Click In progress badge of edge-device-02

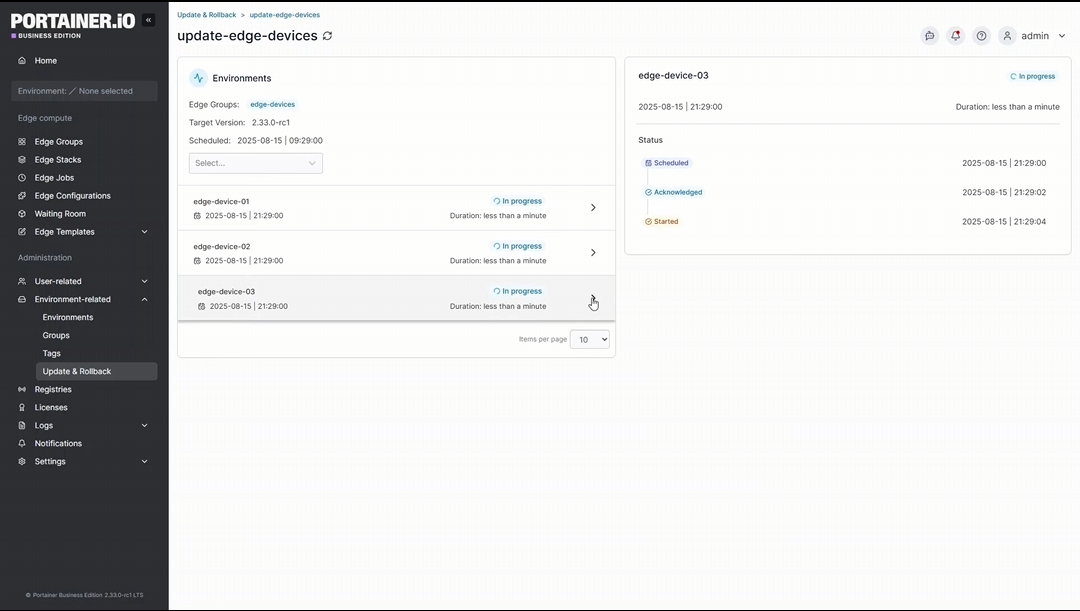(x=517, y=246)
